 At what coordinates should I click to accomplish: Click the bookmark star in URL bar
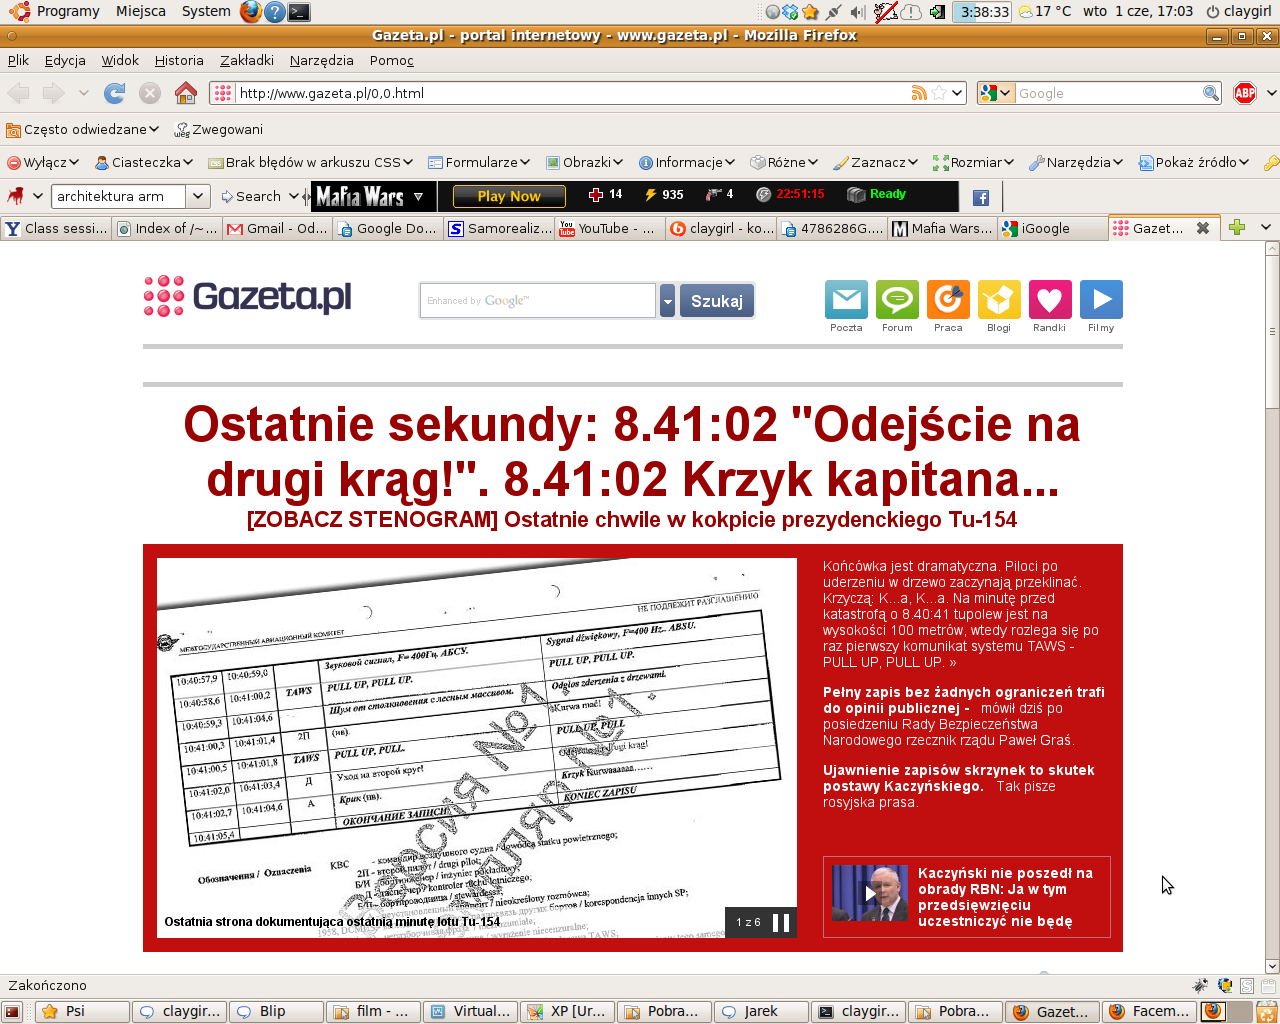939,93
